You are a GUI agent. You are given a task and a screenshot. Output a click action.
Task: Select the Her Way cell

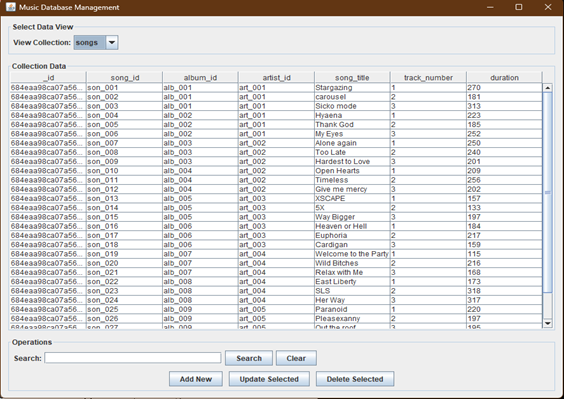[x=352, y=300]
